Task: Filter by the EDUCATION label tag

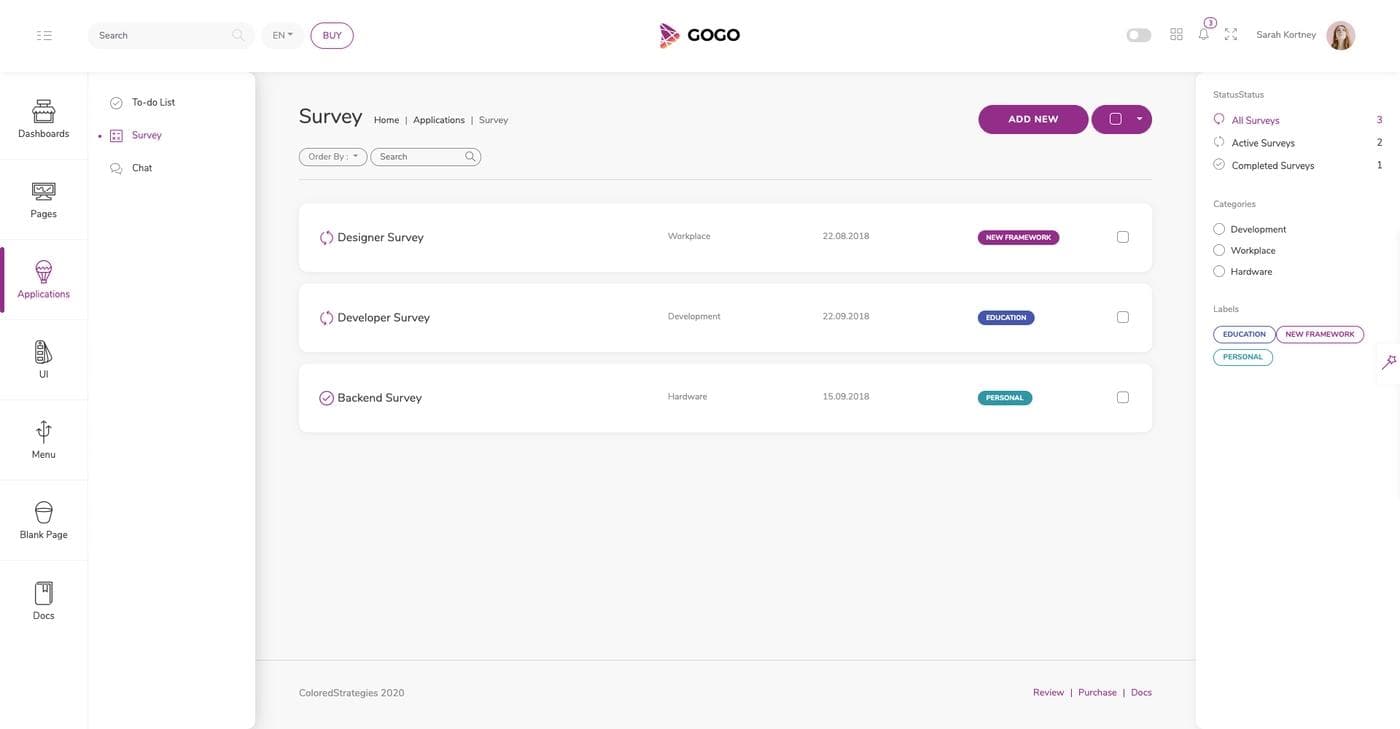Action: [x=1244, y=334]
